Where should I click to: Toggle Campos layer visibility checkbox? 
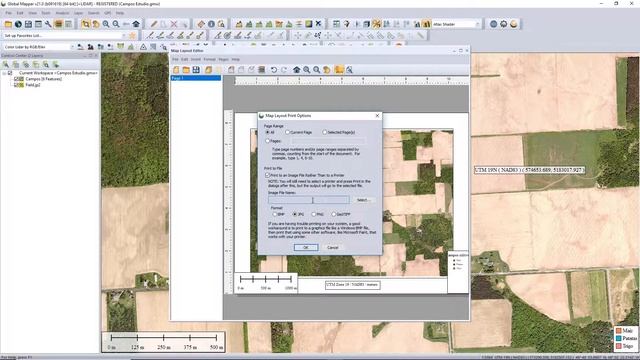17,79
